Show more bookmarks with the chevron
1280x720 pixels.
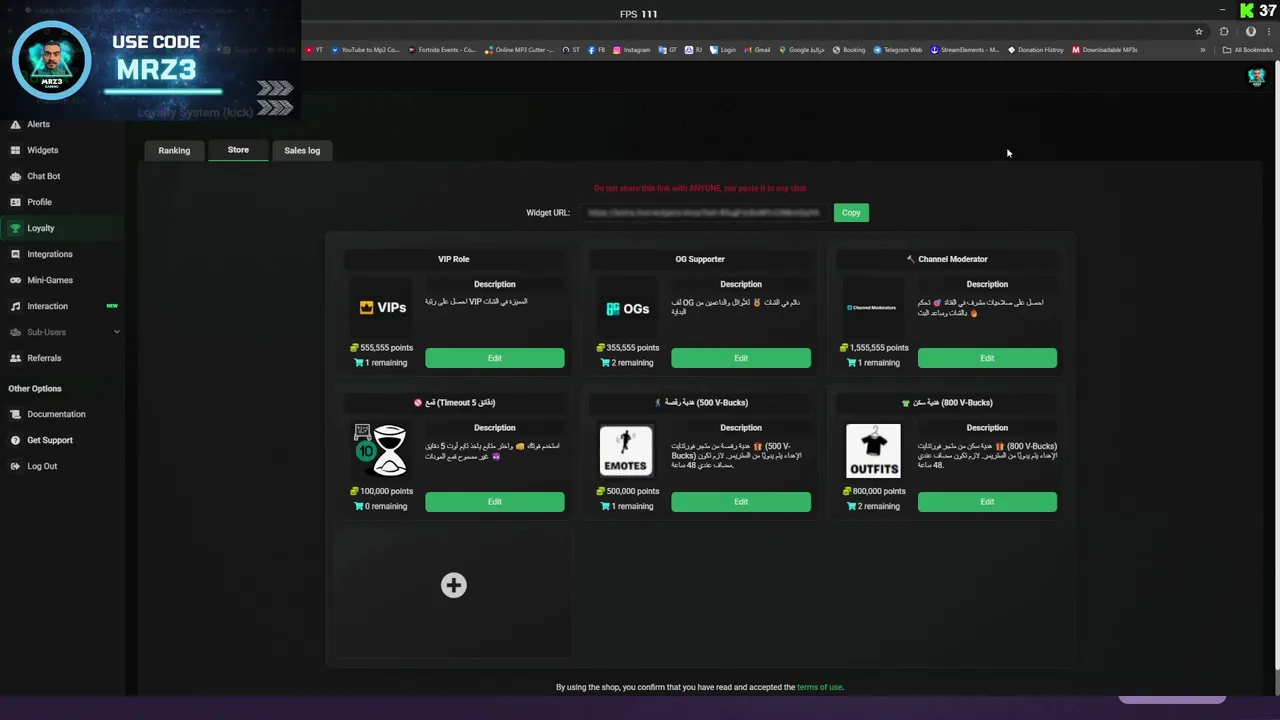tap(1201, 49)
